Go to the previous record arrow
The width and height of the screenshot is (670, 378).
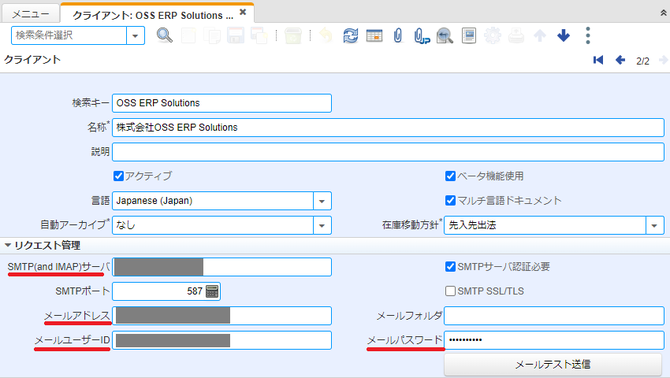click(620, 60)
